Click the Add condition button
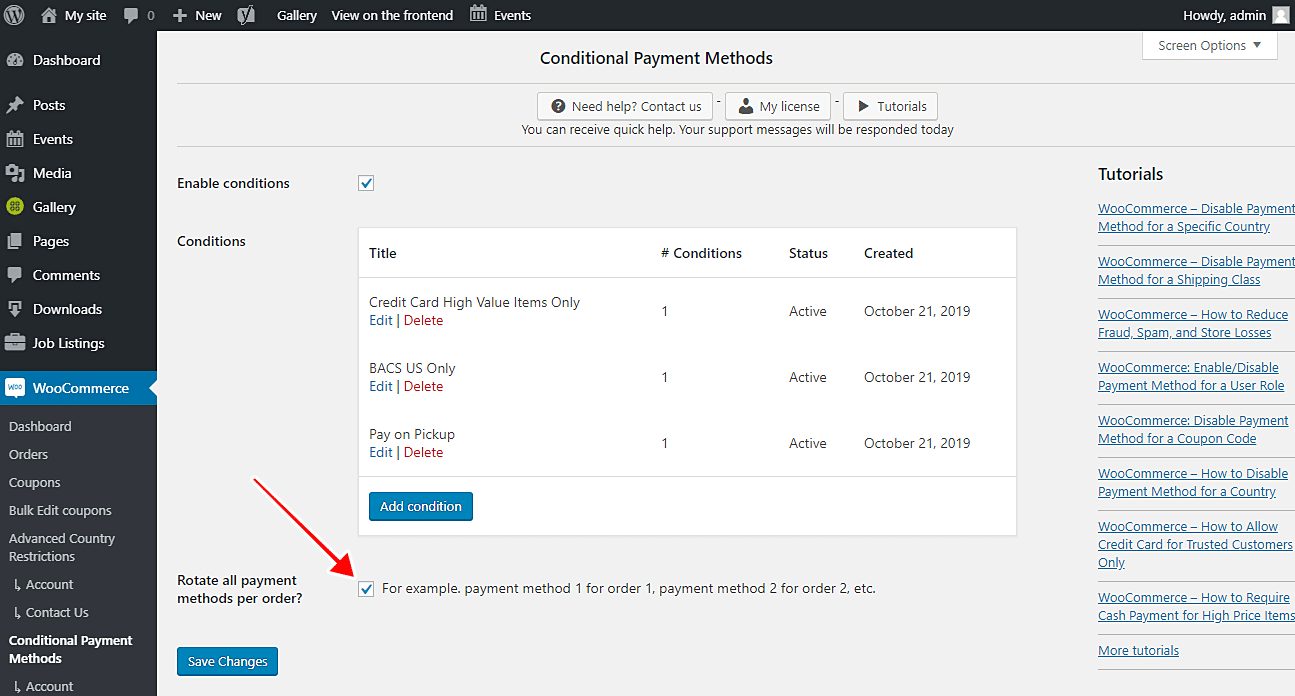 tap(420, 506)
